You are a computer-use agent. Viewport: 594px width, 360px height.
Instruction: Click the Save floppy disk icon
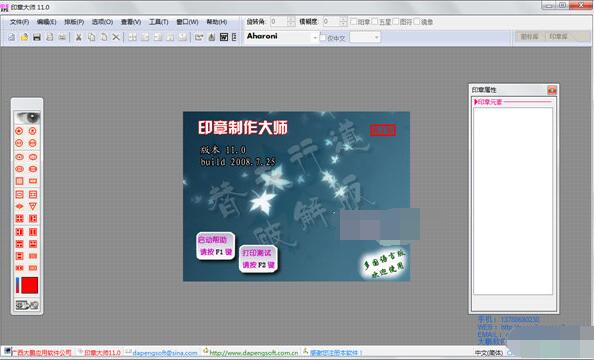(x=37, y=37)
